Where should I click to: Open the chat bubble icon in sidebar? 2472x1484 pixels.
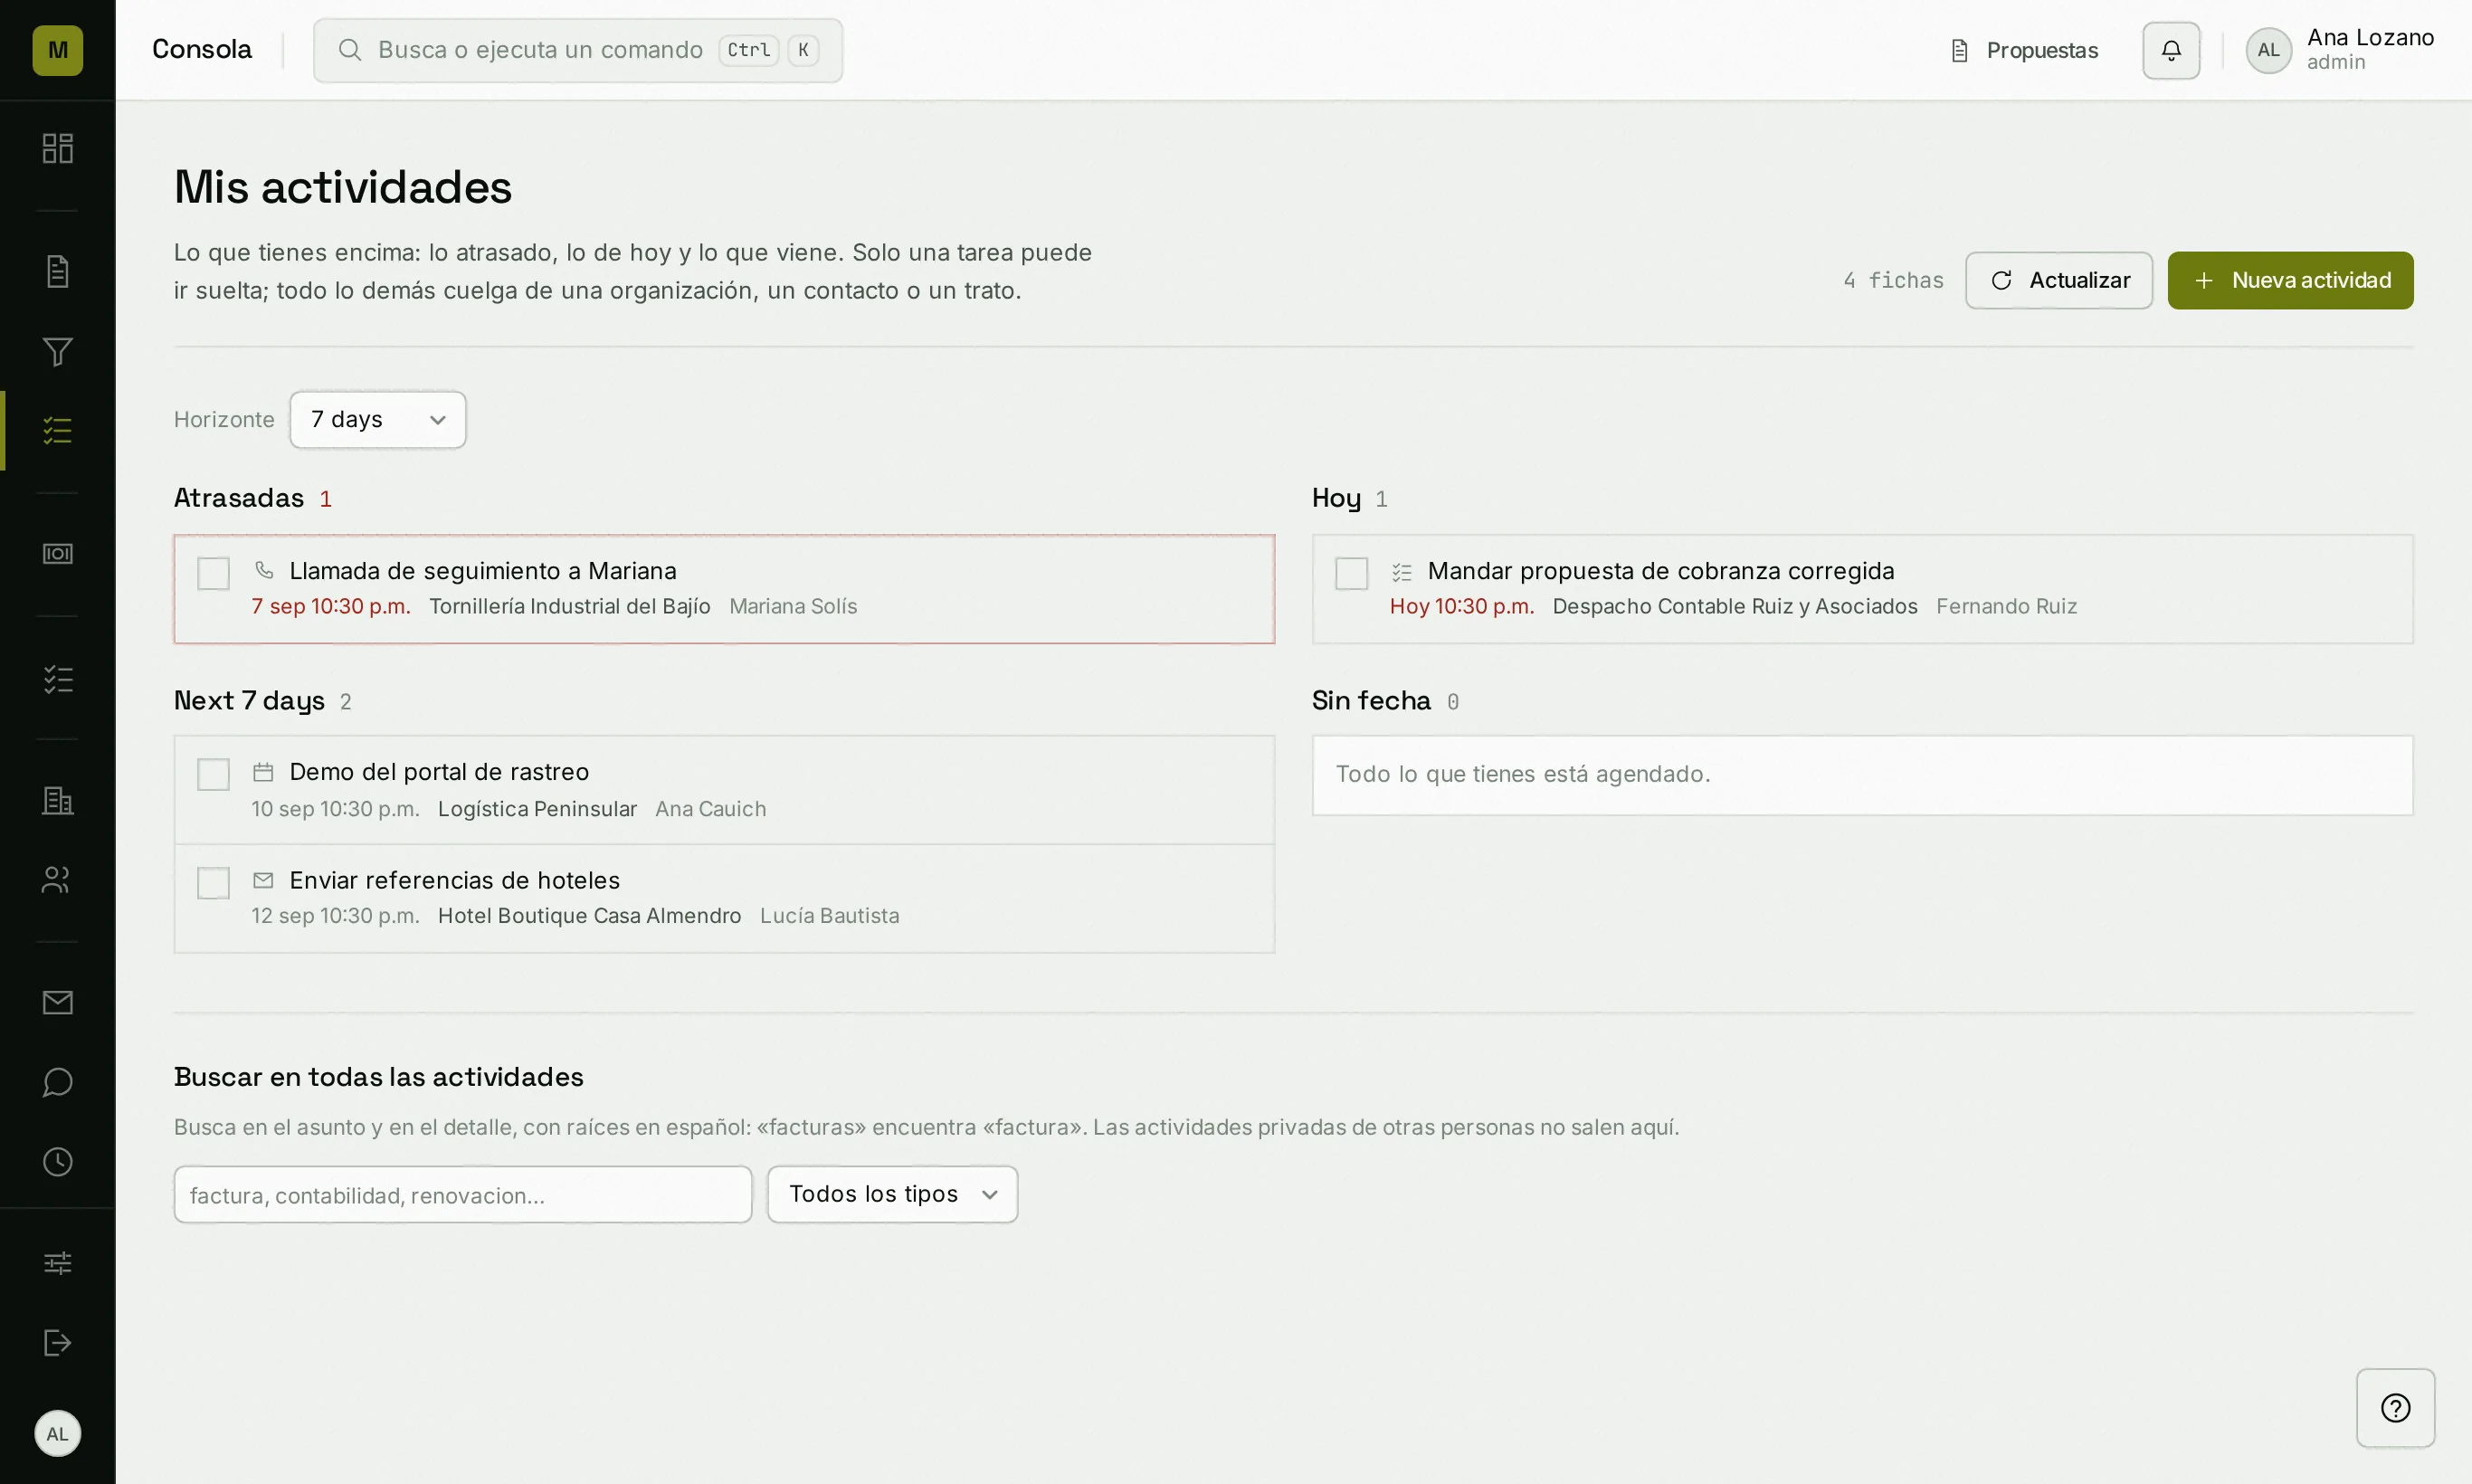click(57, 1082)
